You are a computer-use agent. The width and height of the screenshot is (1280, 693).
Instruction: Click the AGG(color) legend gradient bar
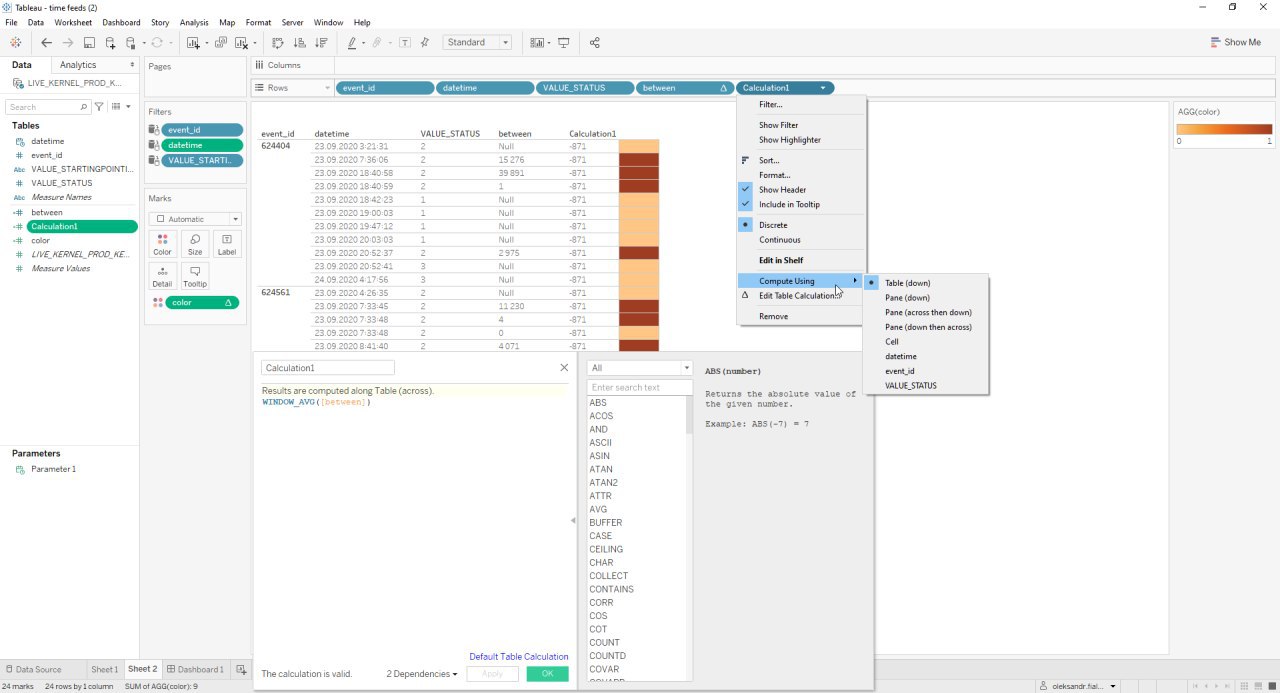(x=1224, y=129)
